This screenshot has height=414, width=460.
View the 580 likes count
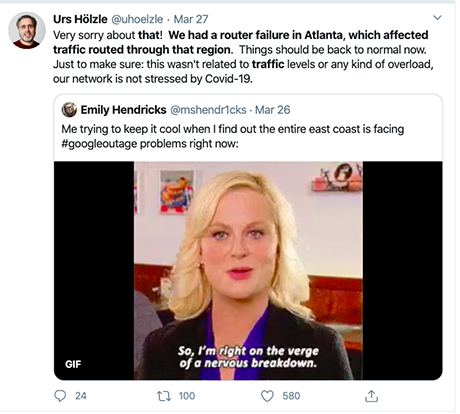[x=291, y=396]
